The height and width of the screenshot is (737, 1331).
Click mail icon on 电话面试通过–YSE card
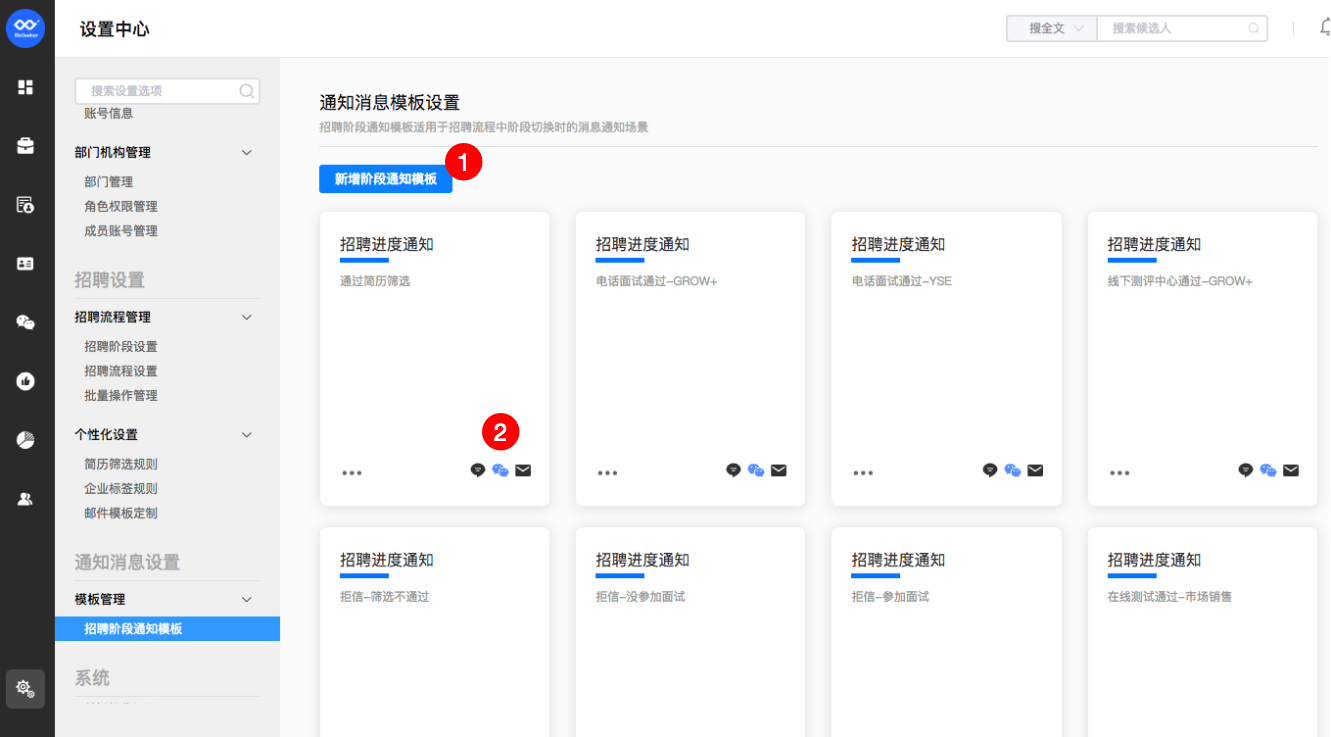pyautogui.click(x=1035, y=470)
